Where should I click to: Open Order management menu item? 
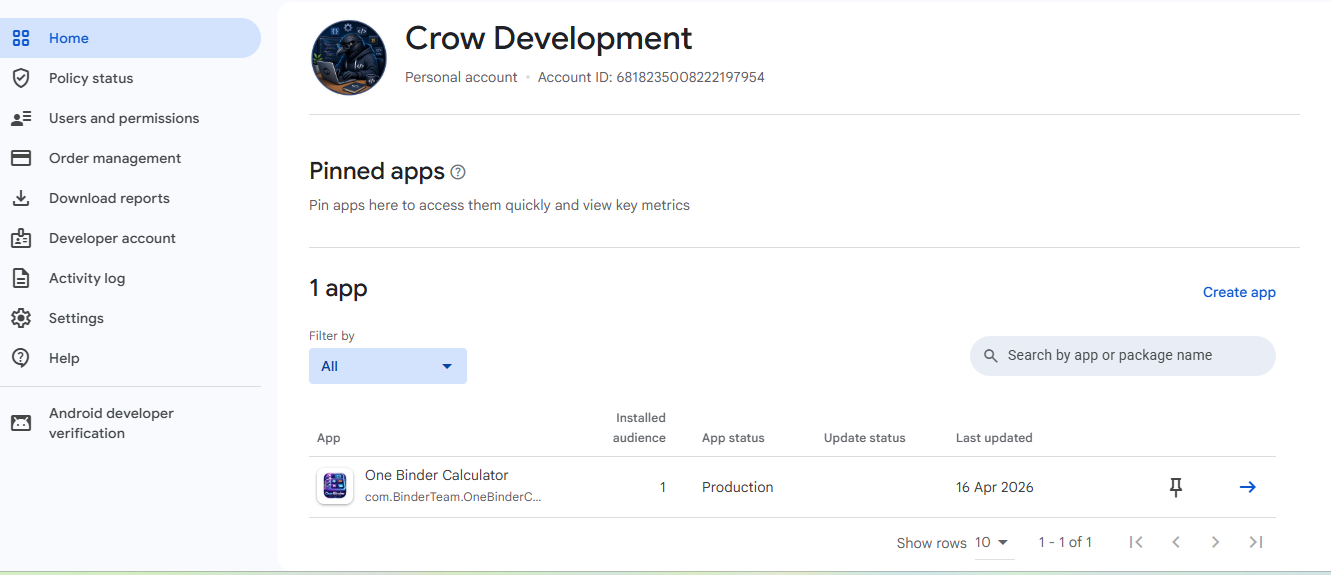click(115, 158)
